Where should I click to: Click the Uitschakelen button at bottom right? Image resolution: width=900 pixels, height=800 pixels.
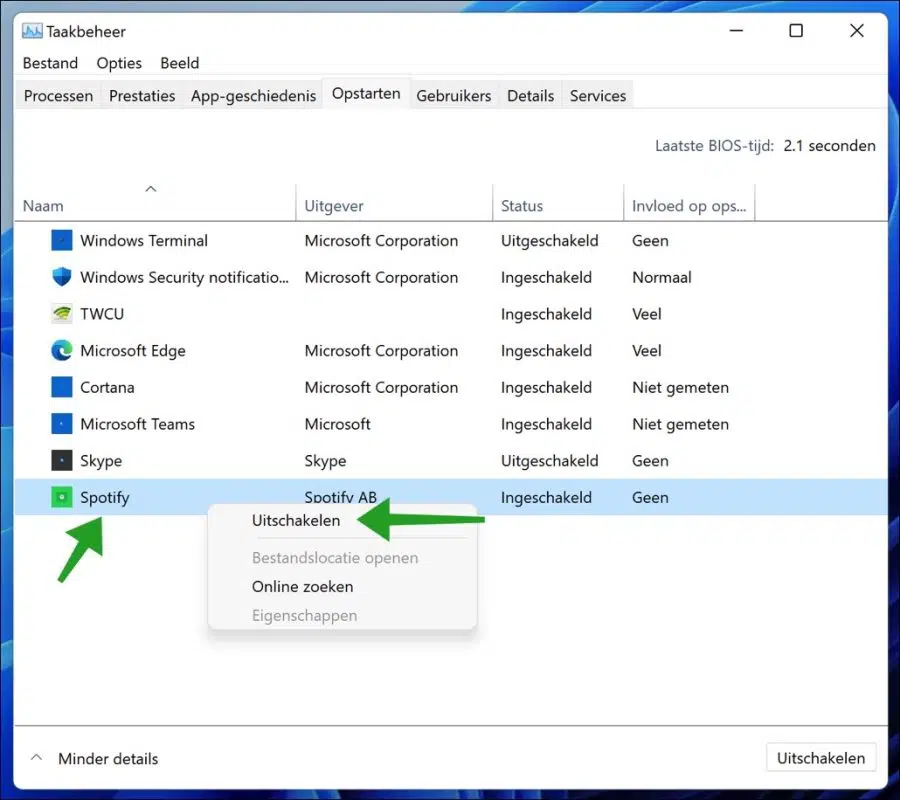point(821,758)
